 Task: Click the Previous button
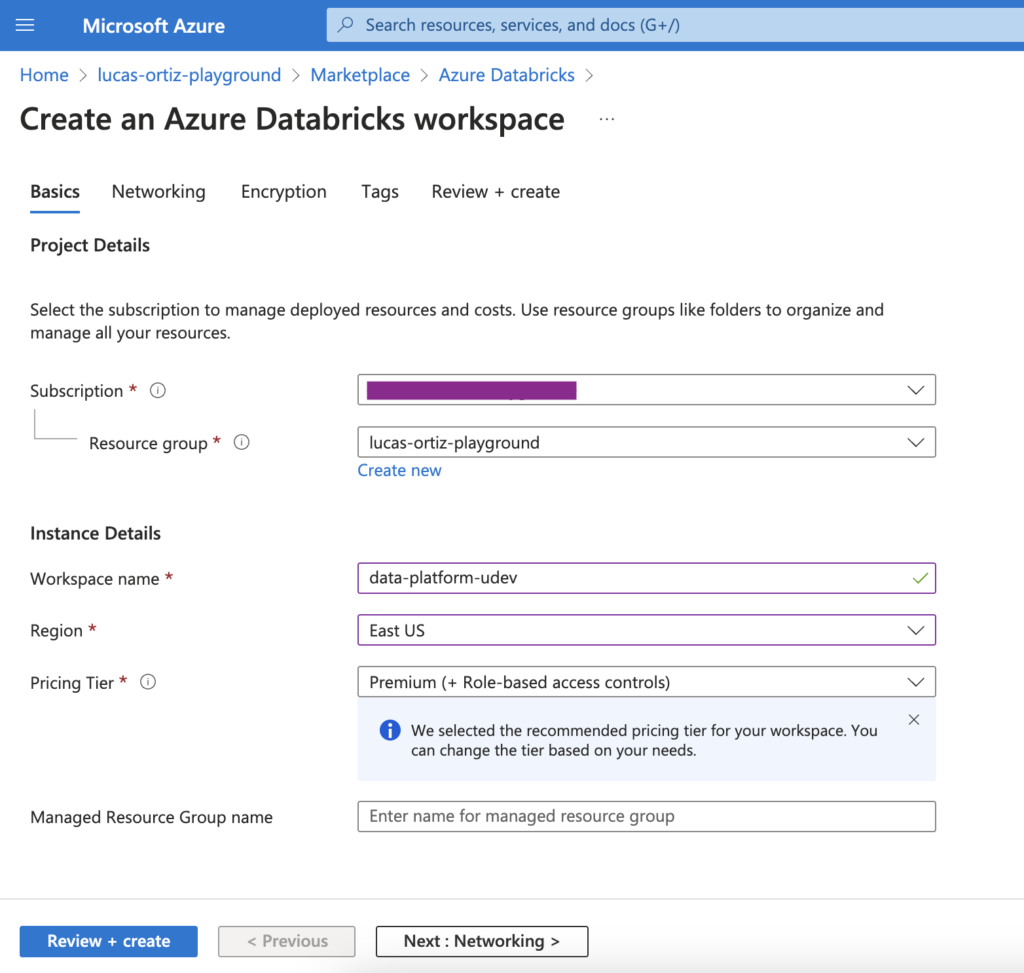pyautogui.click(x=287, y=941)
